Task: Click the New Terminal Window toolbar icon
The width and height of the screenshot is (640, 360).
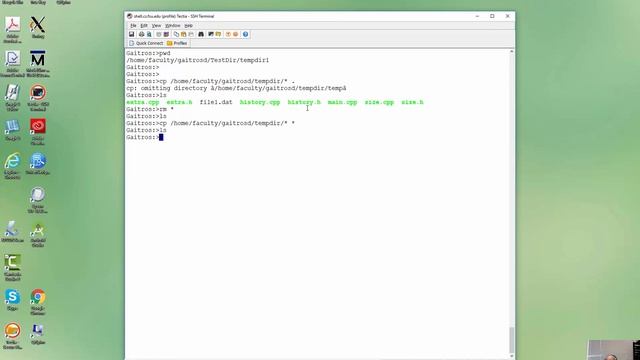Action: (x=211, y=34)
